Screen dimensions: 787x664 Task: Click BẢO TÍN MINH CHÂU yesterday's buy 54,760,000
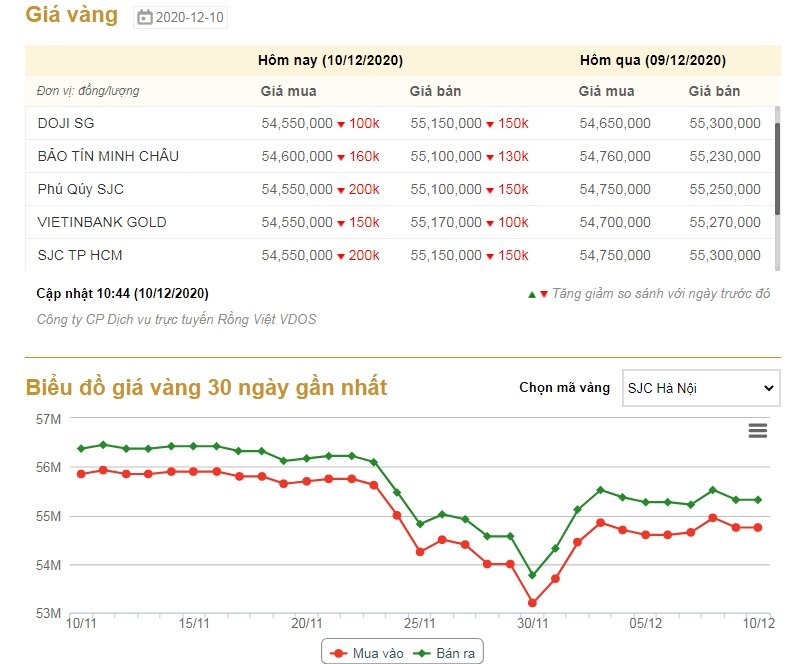[615, 157]
